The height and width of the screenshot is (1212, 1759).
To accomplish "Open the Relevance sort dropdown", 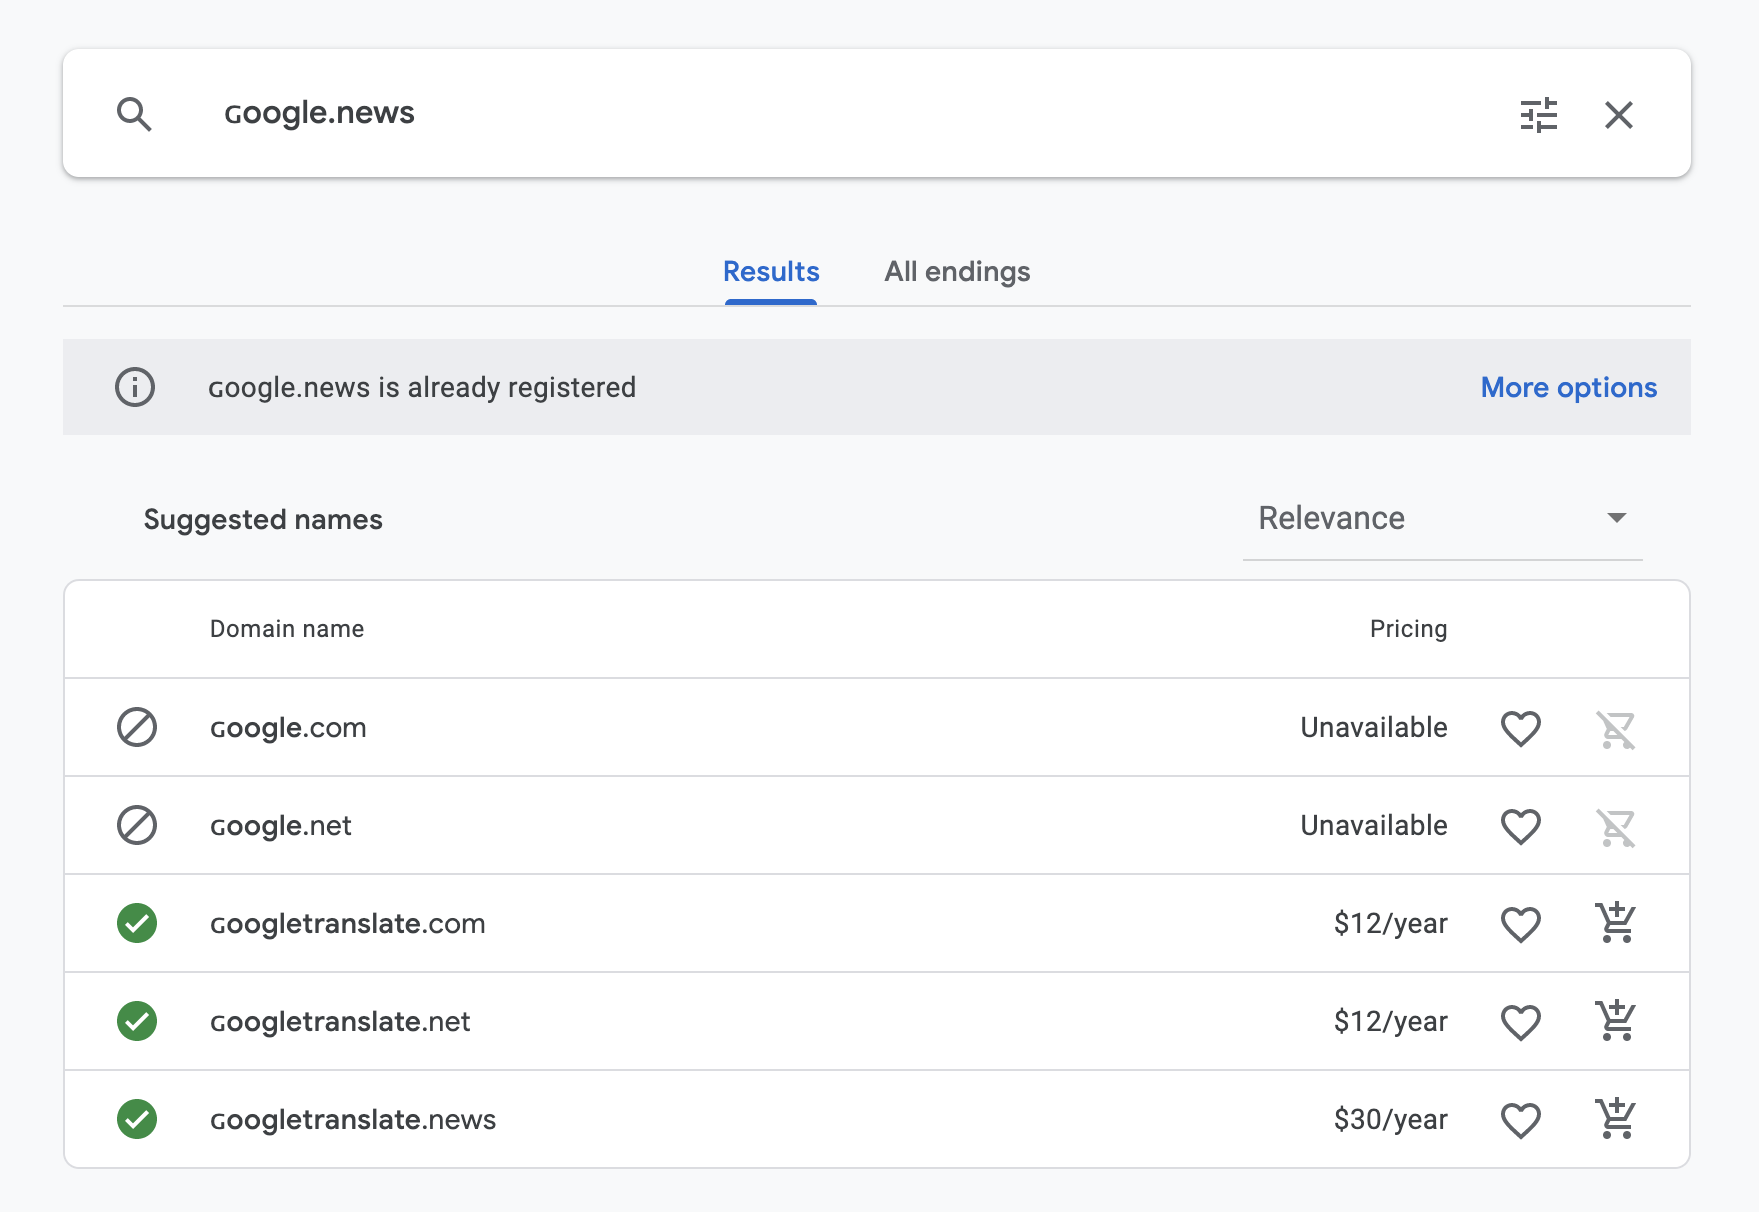I will point(1440,518).
